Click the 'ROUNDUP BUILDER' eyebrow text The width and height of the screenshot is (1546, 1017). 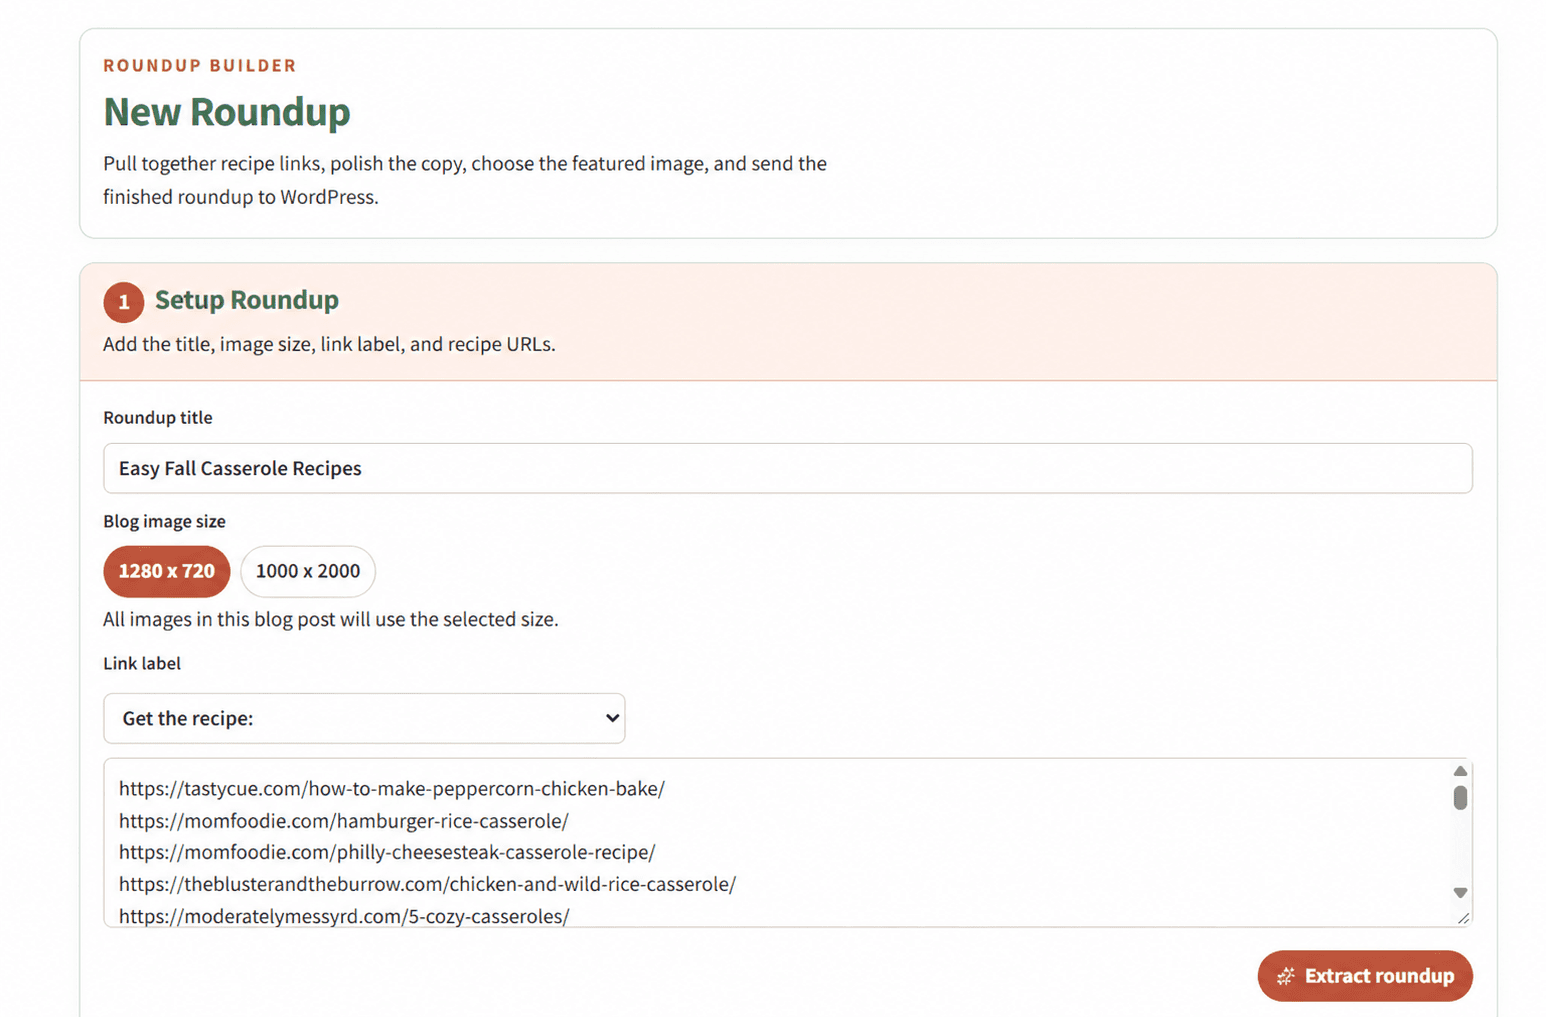click(x=200, y=65)
